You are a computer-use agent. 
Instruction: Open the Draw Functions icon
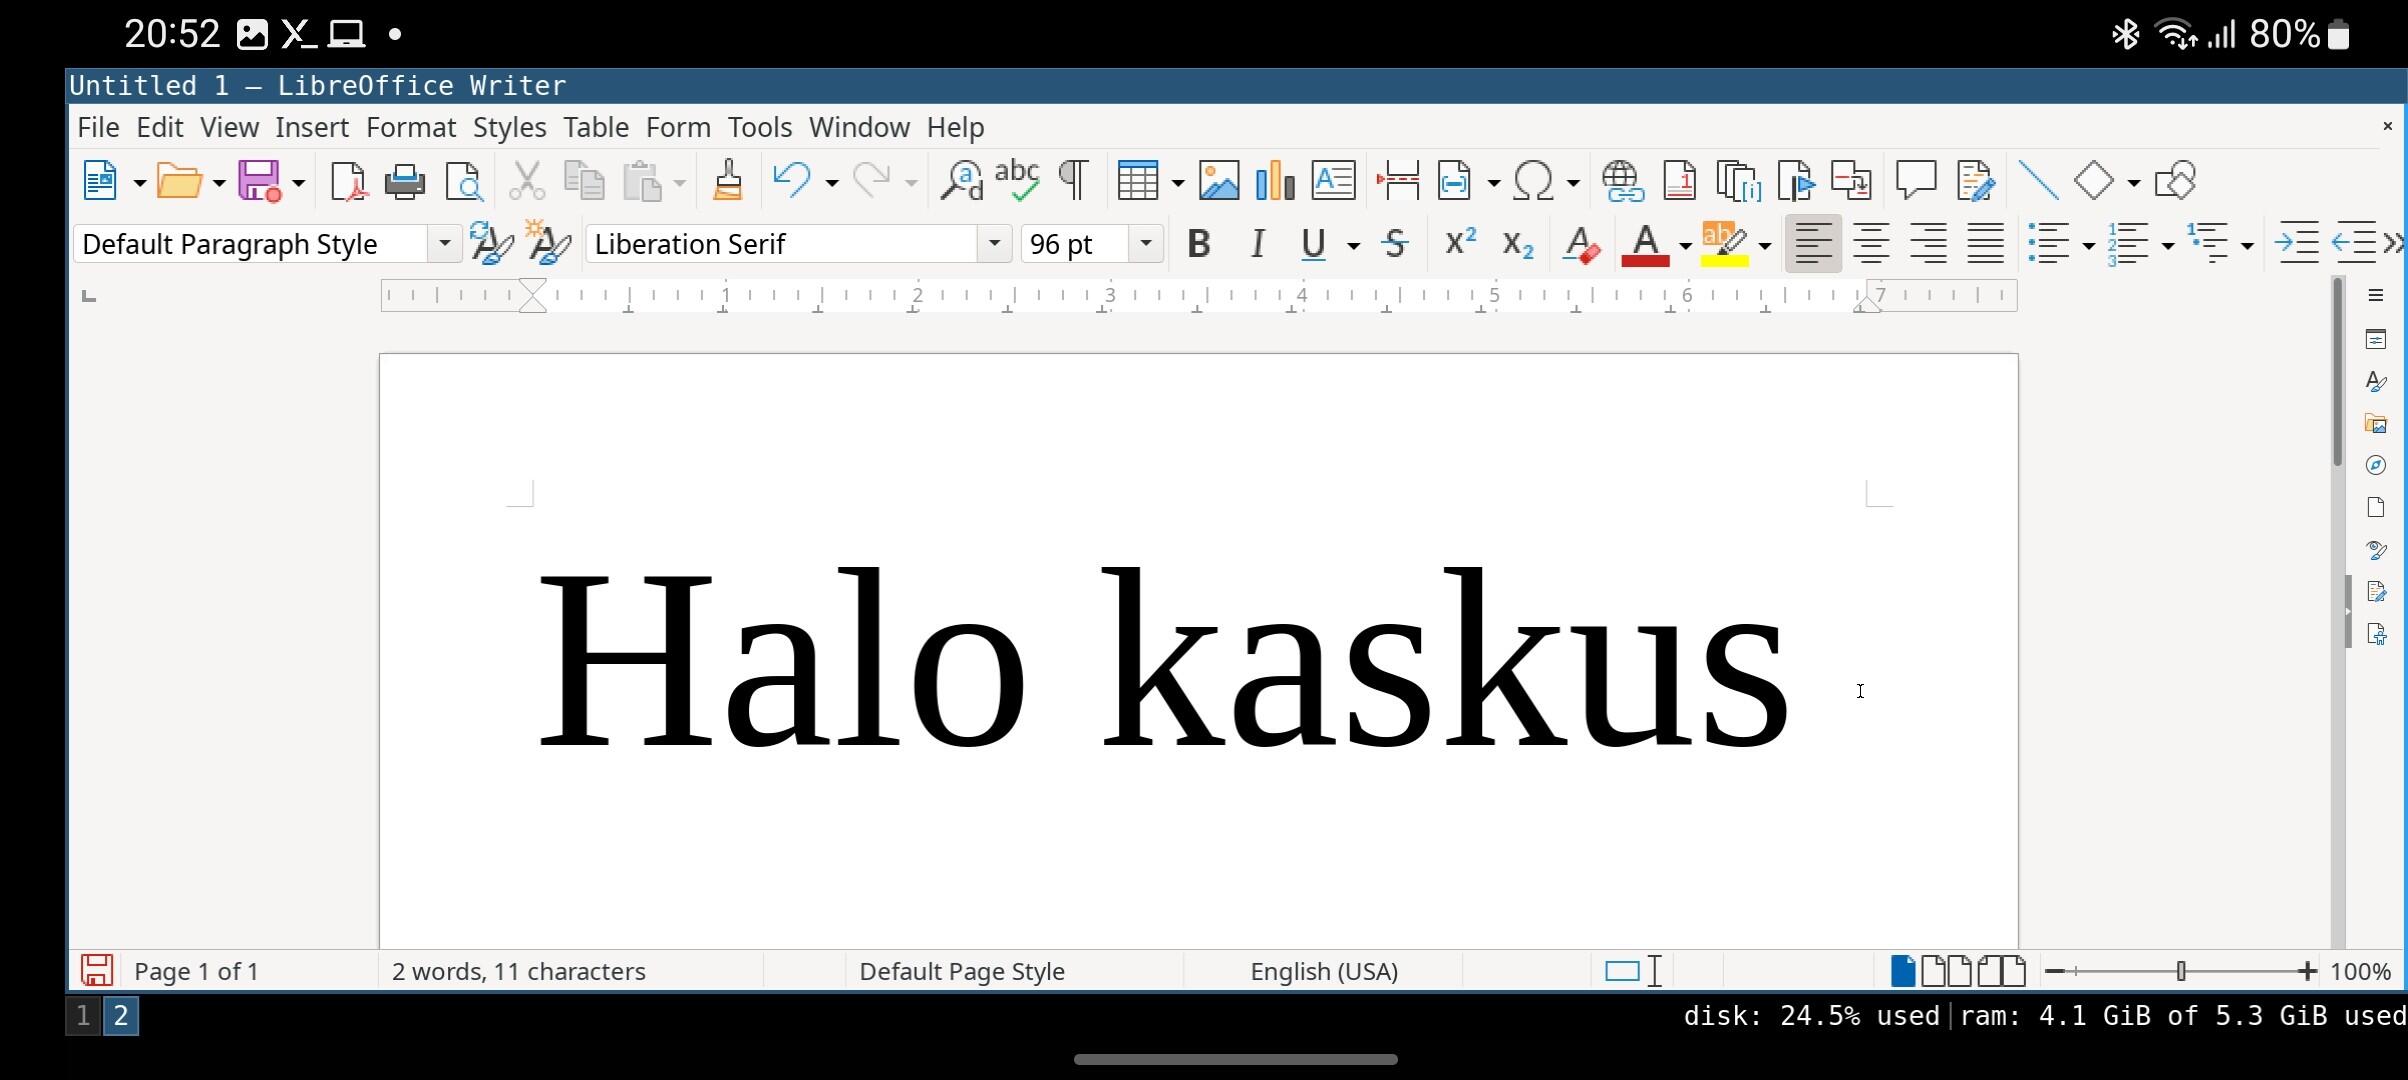pyautogui.click(x=2176, y=181)
